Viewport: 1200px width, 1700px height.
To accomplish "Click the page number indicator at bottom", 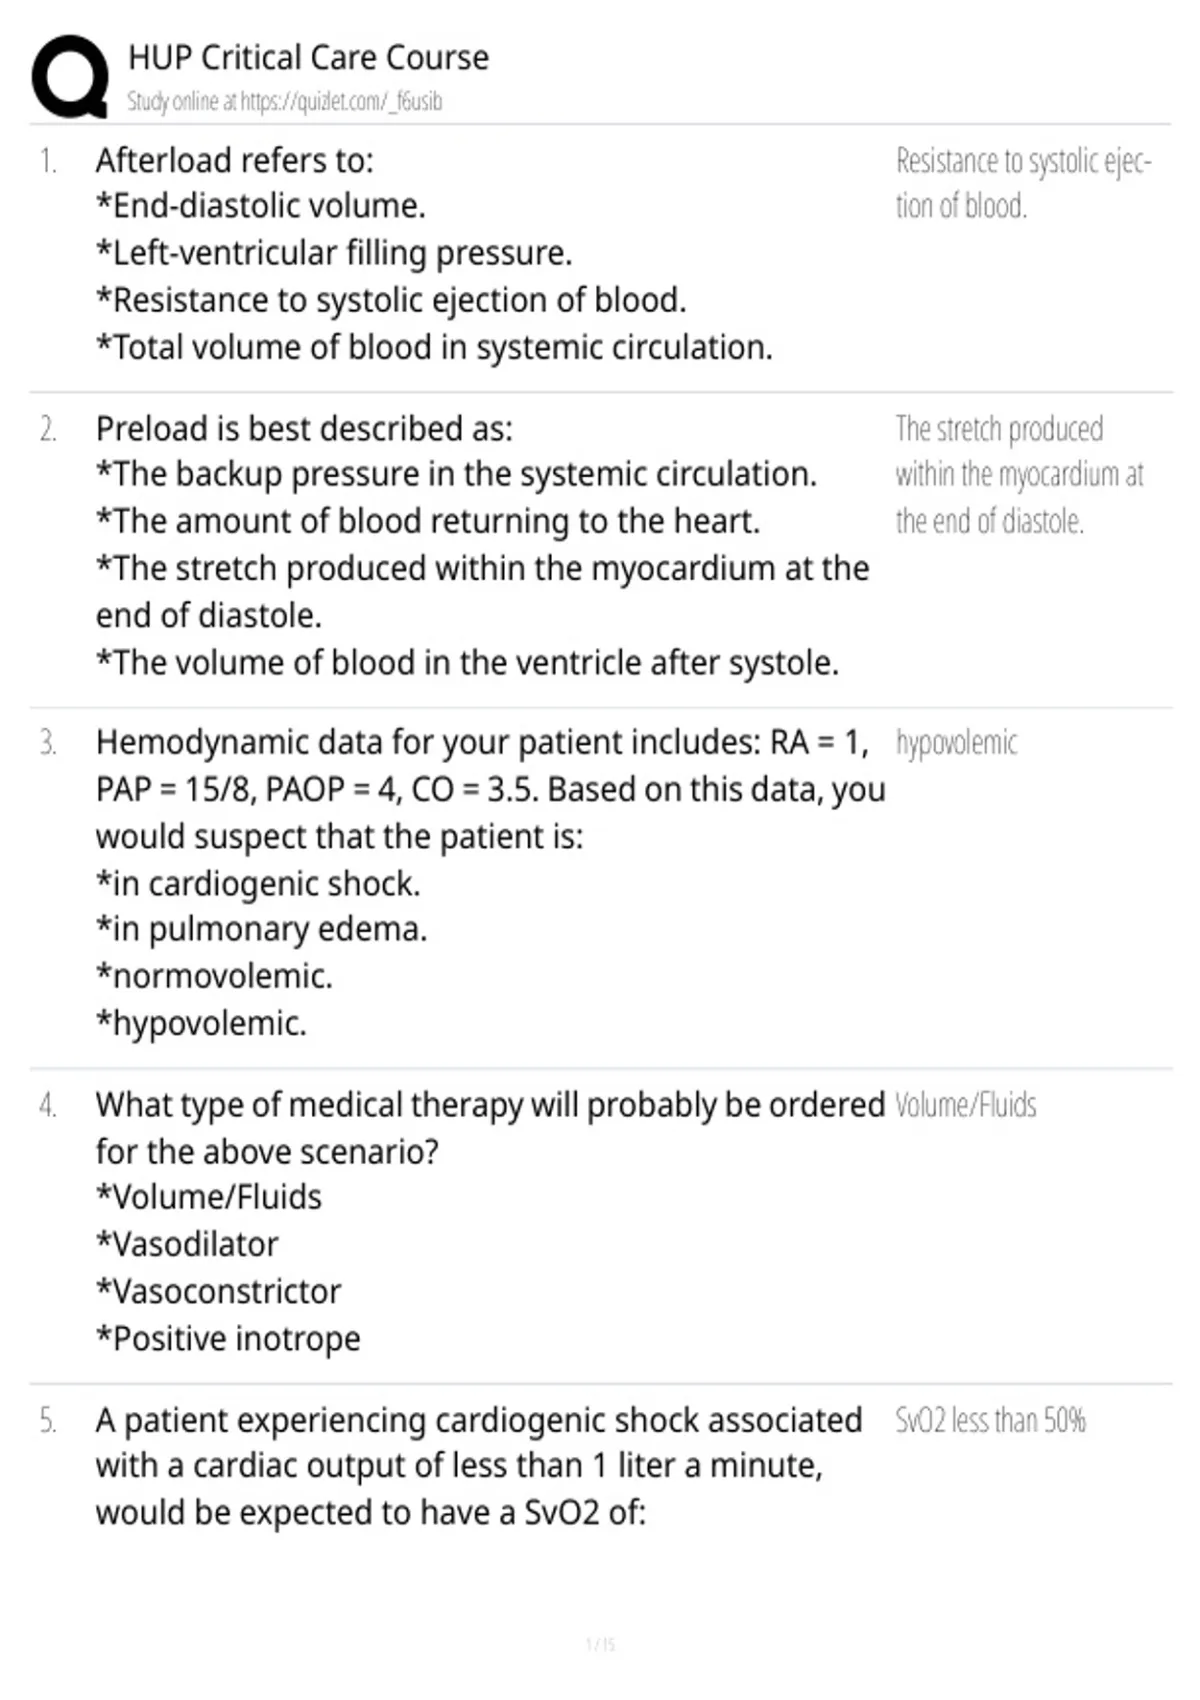I will tap(600, 1644).
